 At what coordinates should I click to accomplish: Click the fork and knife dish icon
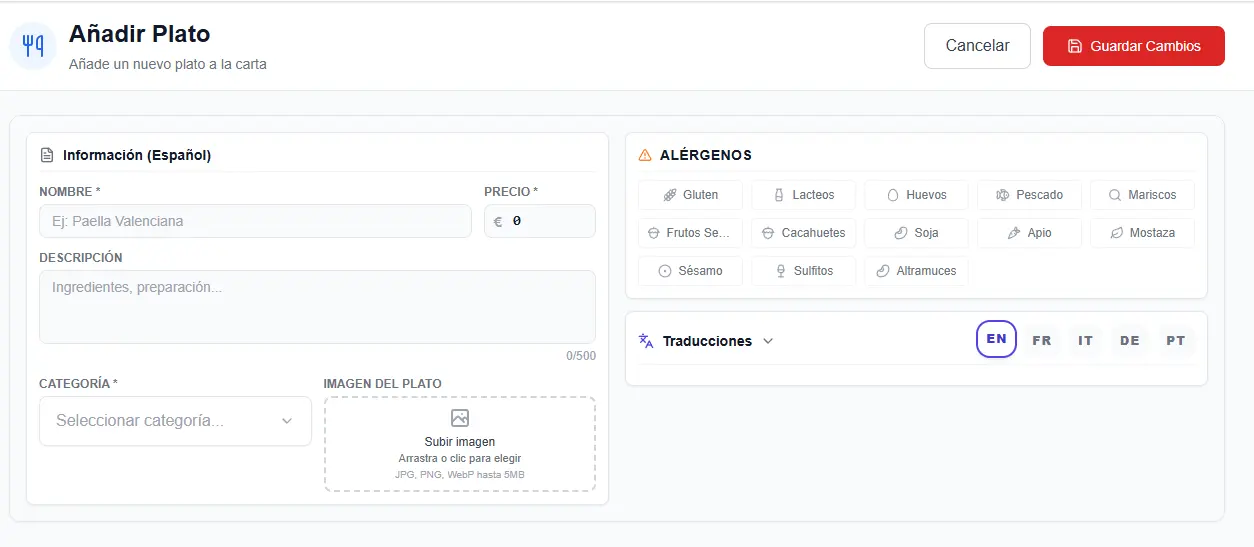click(33, 46)
